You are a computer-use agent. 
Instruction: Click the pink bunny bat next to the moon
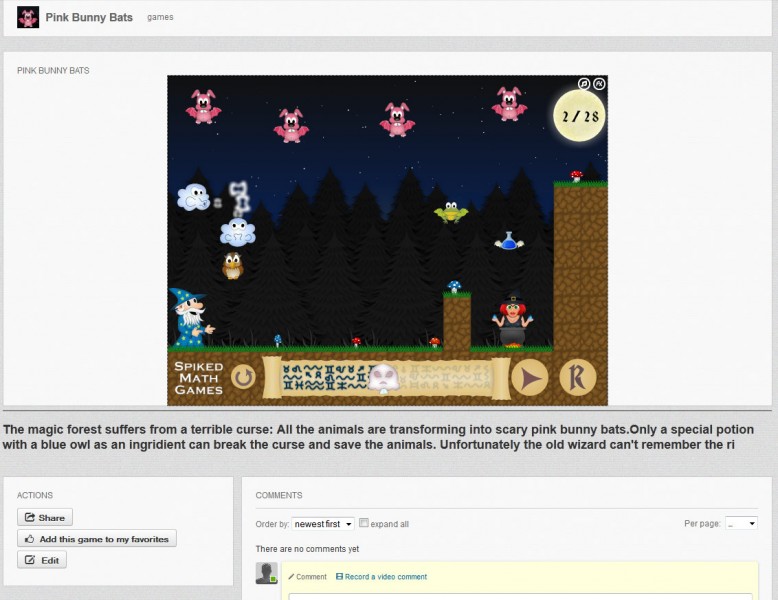[510, 104]
